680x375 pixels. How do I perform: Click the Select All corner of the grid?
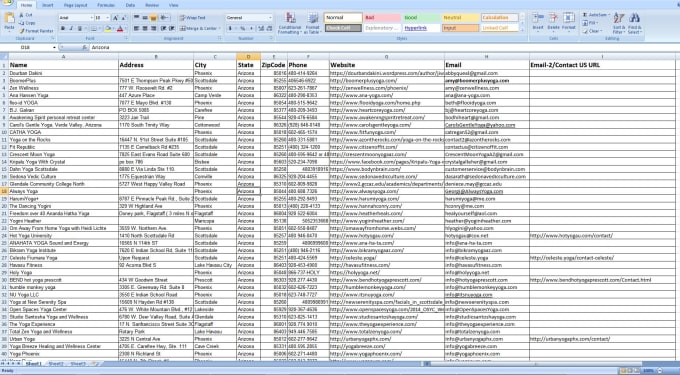pyautogui.click(x=4, y=57)
